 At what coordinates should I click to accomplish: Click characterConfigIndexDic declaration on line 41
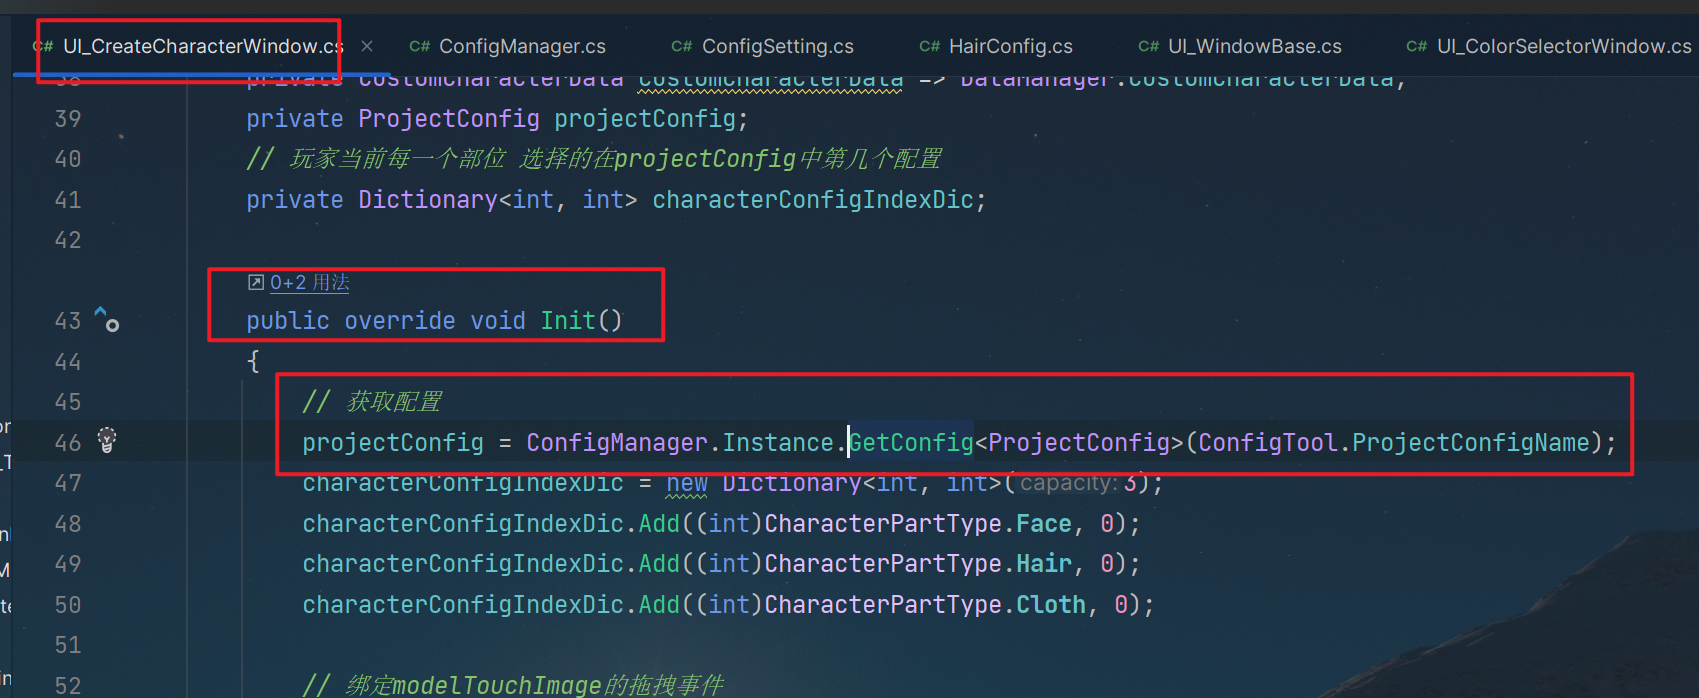pyautogui.click(x=813, y=200)
